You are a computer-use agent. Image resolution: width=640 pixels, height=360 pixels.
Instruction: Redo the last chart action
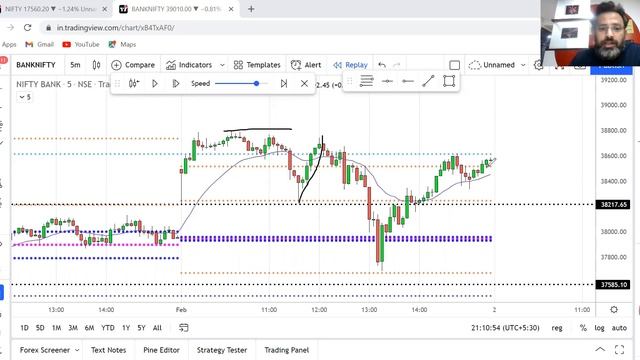coord(397,65)
